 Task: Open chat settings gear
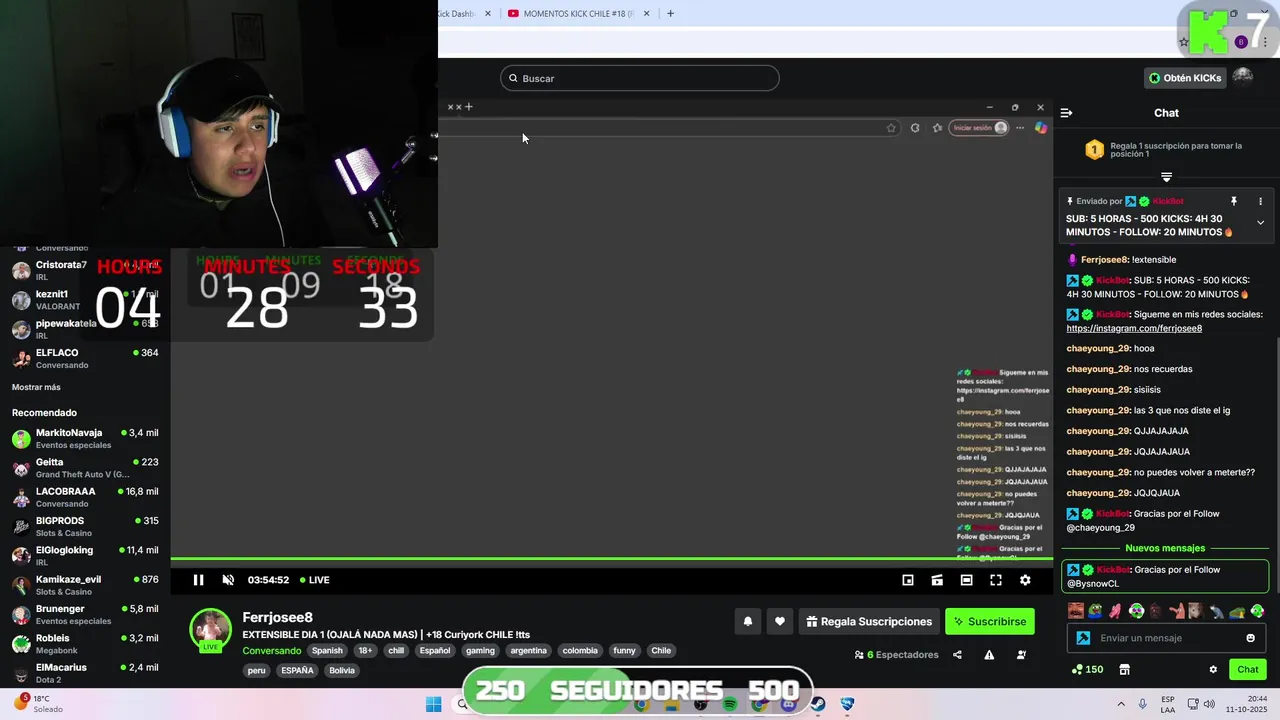coord(1213,669)
